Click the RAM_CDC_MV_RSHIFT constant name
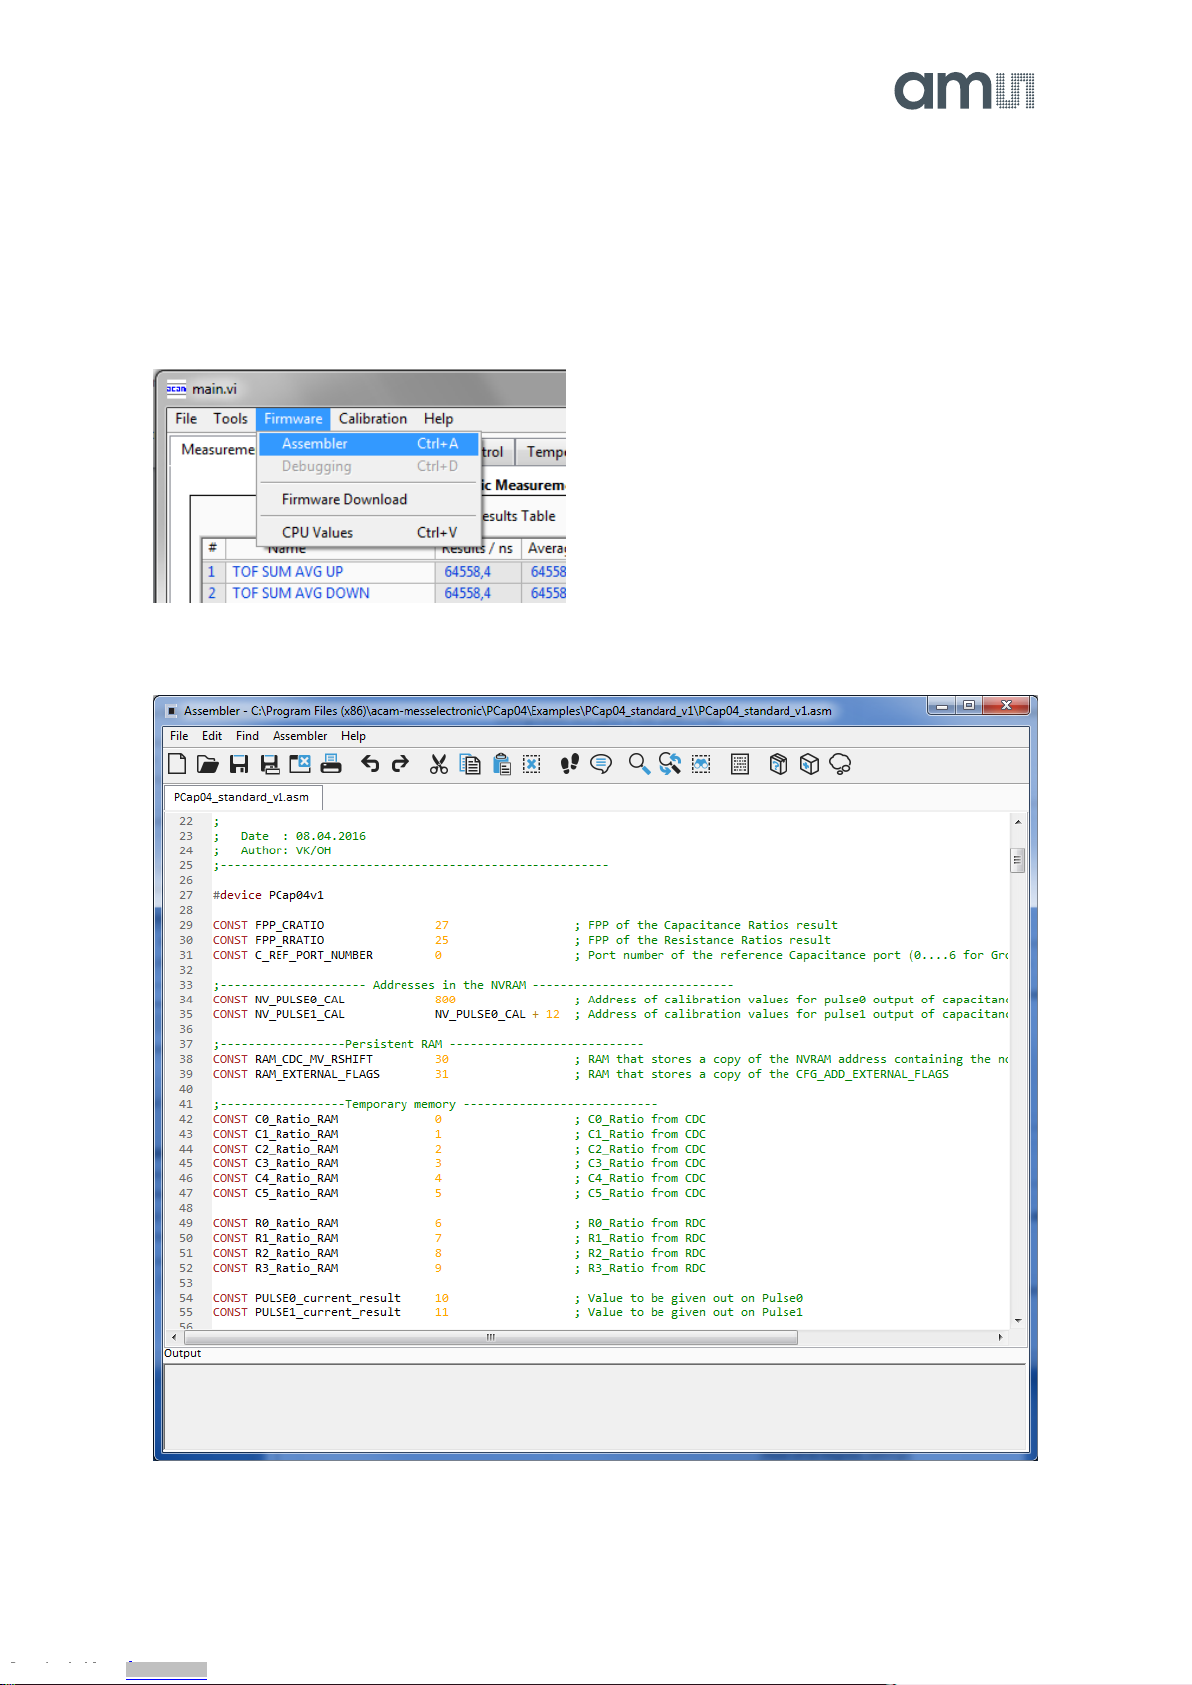This screenshot has width=1192, height=1685. [x=313, y=1060]
